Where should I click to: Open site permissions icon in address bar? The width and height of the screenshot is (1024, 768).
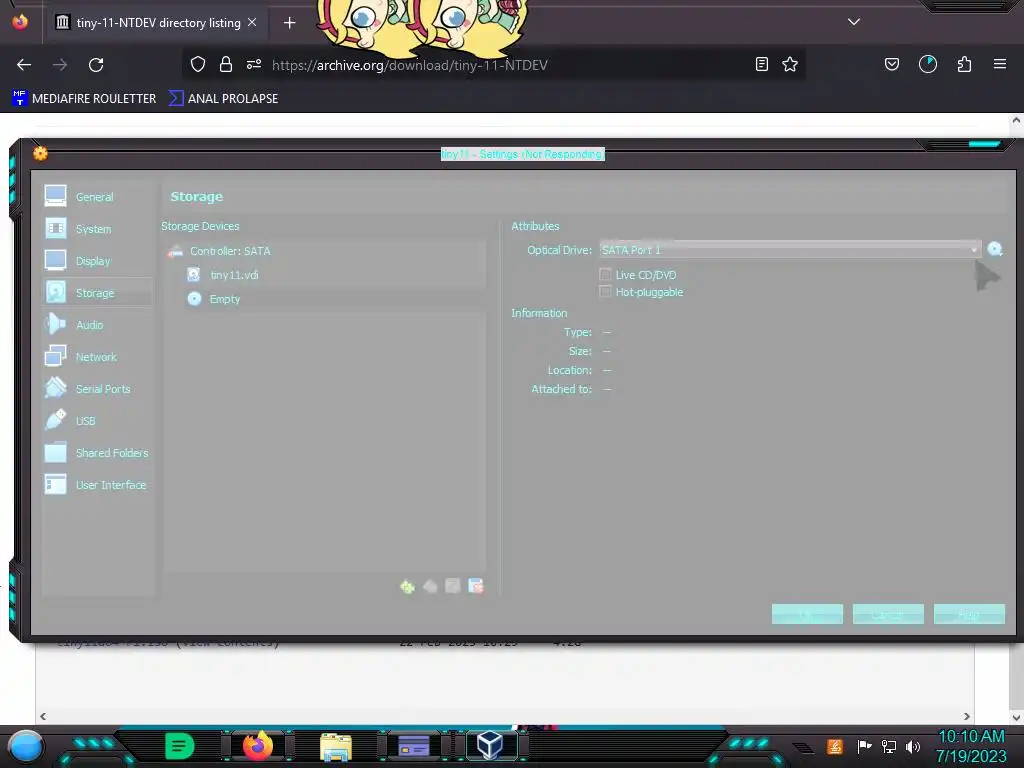coord(254,64)
